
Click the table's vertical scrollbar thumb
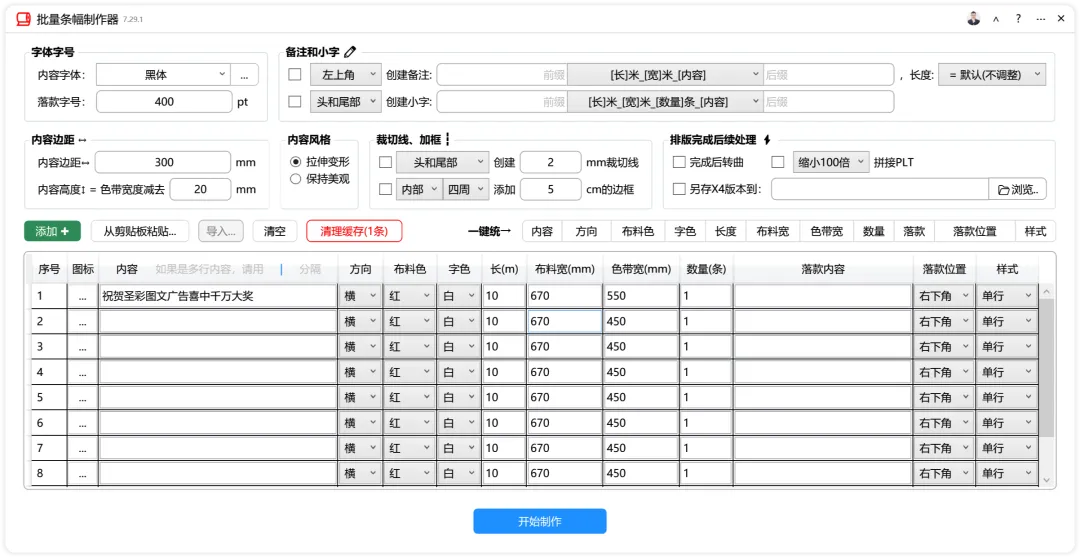click(x=1046, y=369)
